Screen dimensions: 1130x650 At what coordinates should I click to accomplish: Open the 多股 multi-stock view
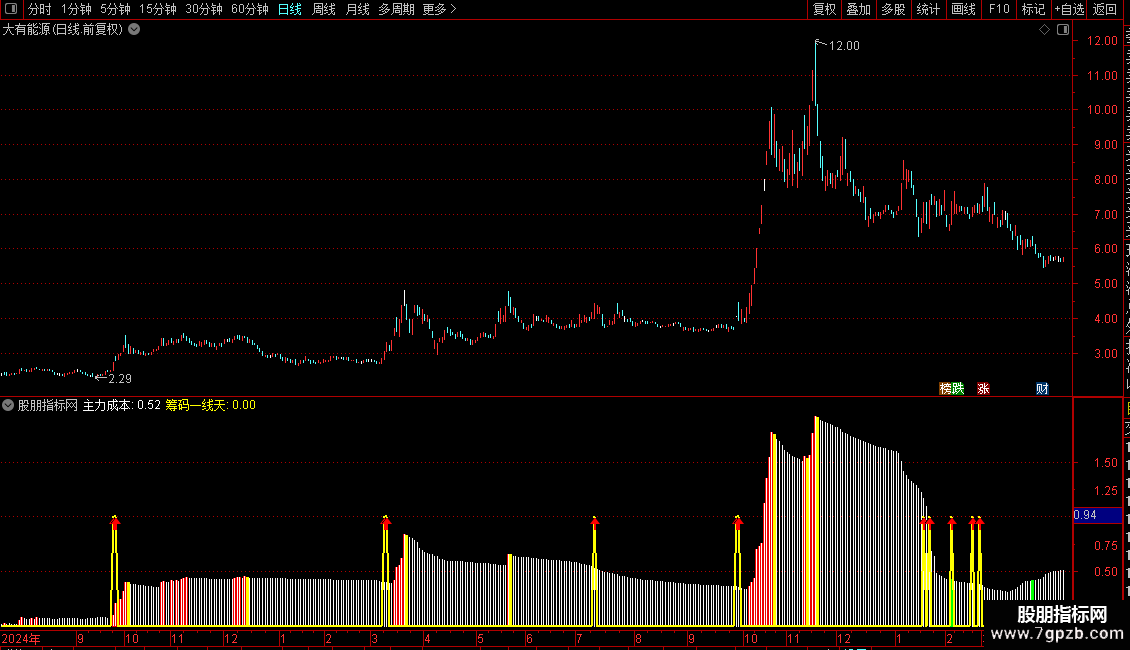click(x=893, y=9)
